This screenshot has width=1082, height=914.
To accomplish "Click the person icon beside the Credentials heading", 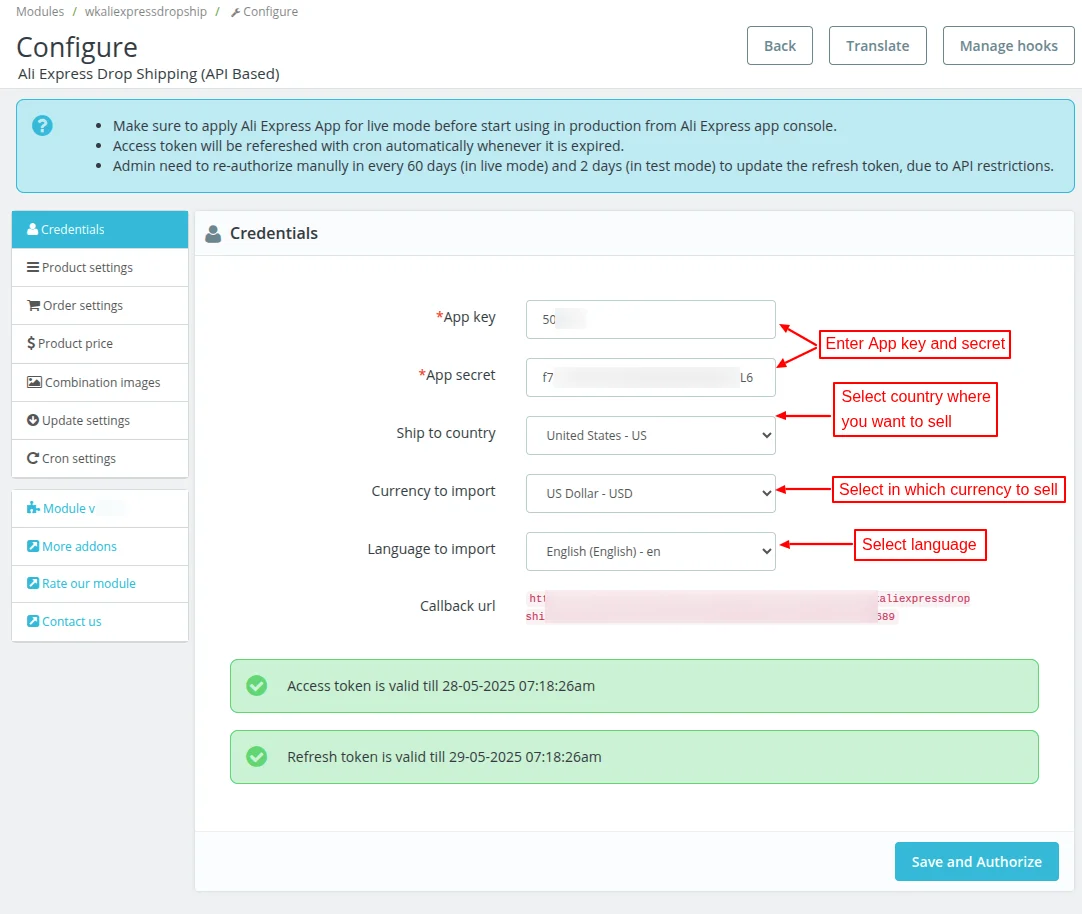I will coord(213,233).
